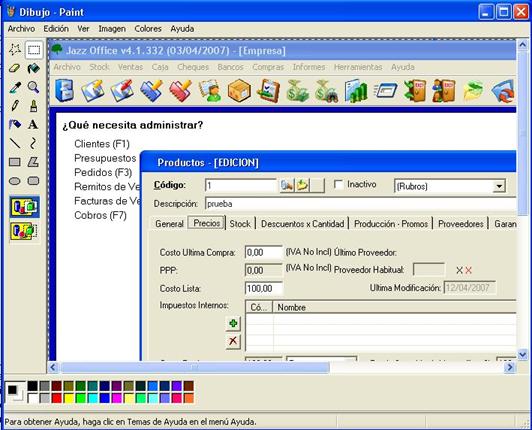Click the yellow arrow icon beside Código

[x=302, y=185]
